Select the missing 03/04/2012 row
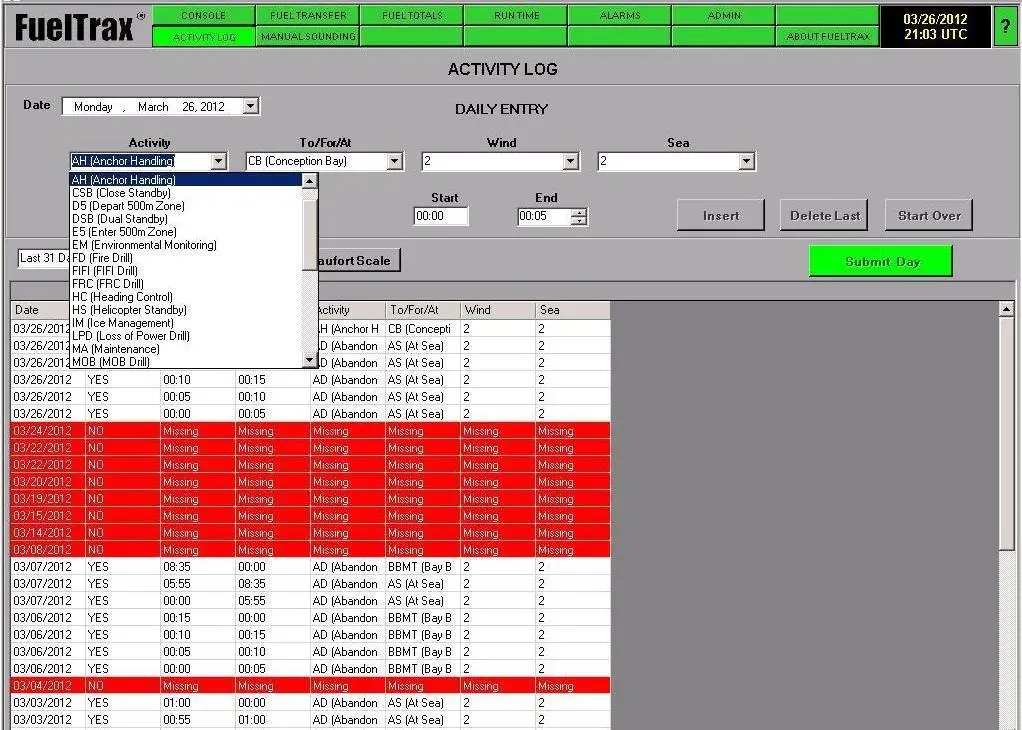Viewport: 1022px width, 730px height. (x=310, y=686)
